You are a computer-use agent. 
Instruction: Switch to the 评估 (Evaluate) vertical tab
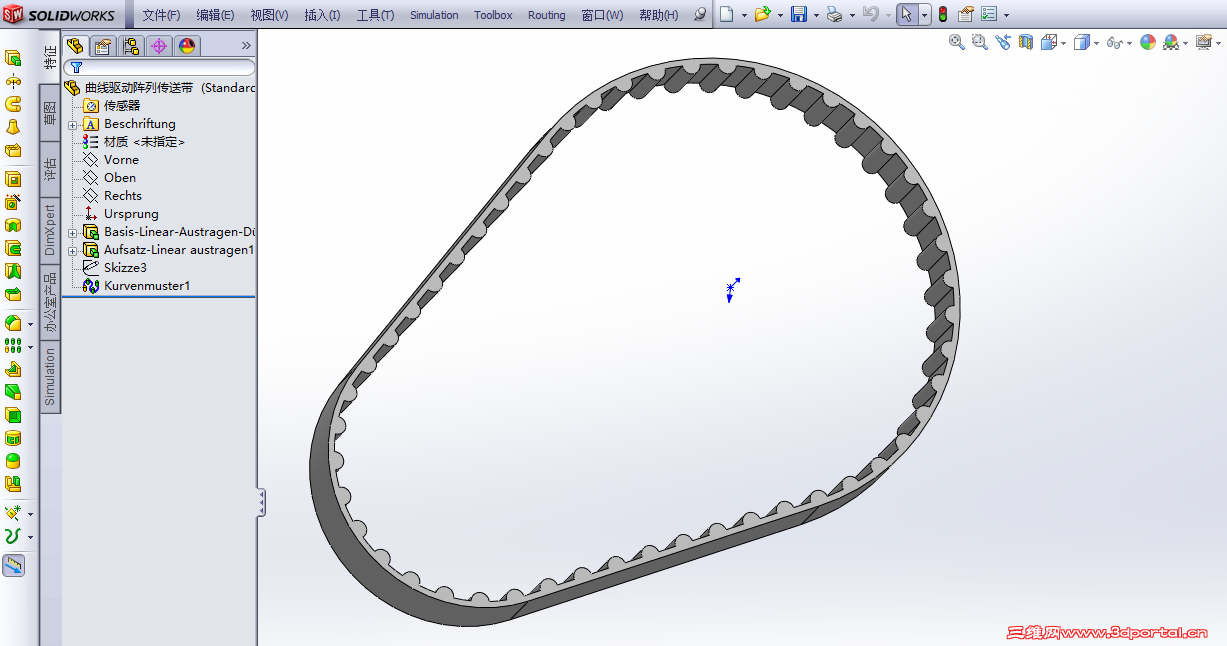click(50, 169)
